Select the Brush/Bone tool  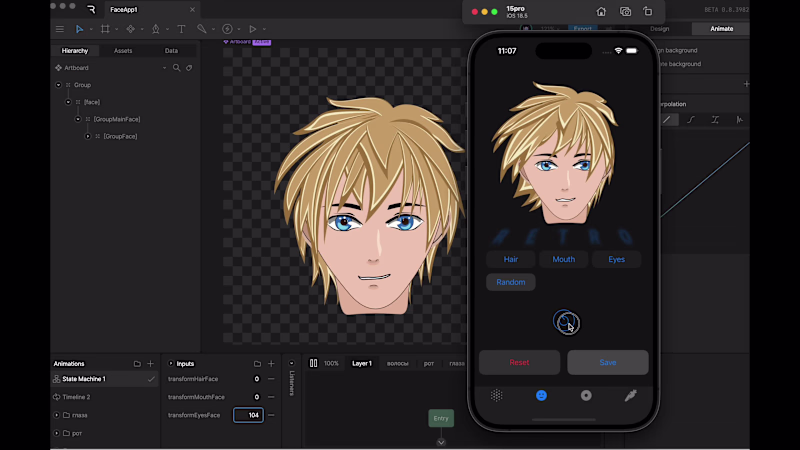[x=202, y=29]
